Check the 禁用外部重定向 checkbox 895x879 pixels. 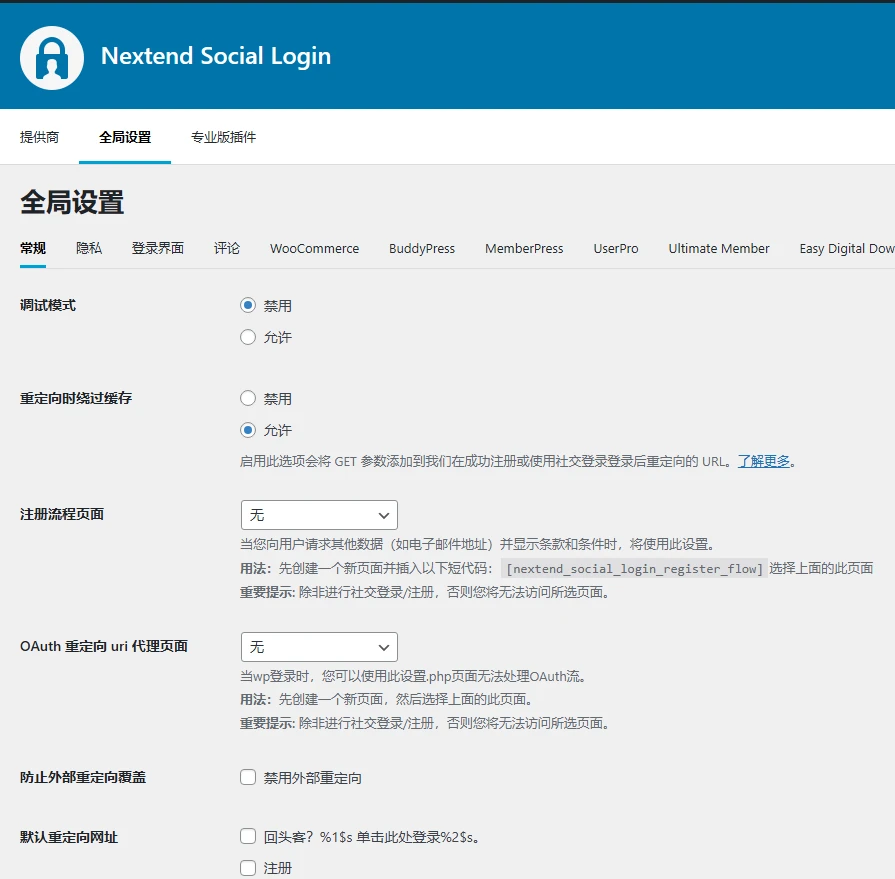click(247, 777)
